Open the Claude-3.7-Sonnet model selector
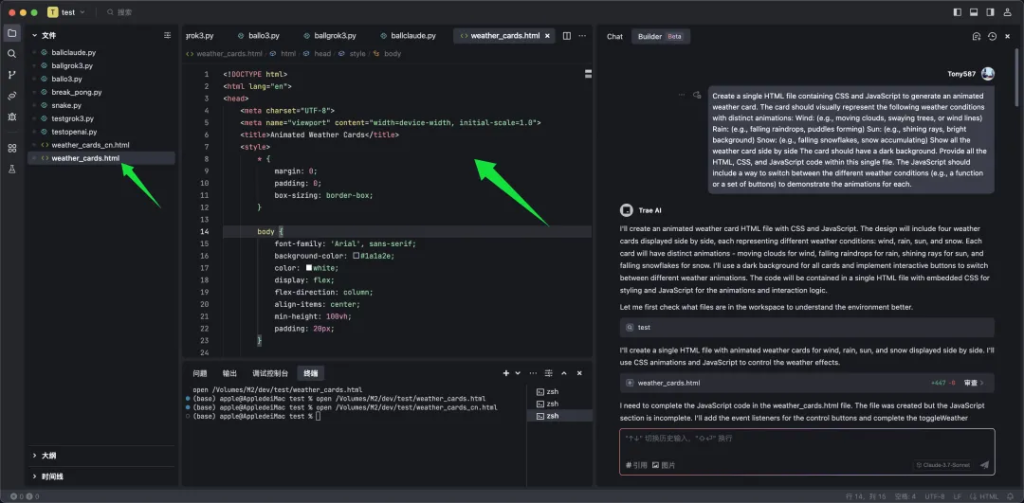The width and height of the screenshot is (1024, 503). coord(942,465)
